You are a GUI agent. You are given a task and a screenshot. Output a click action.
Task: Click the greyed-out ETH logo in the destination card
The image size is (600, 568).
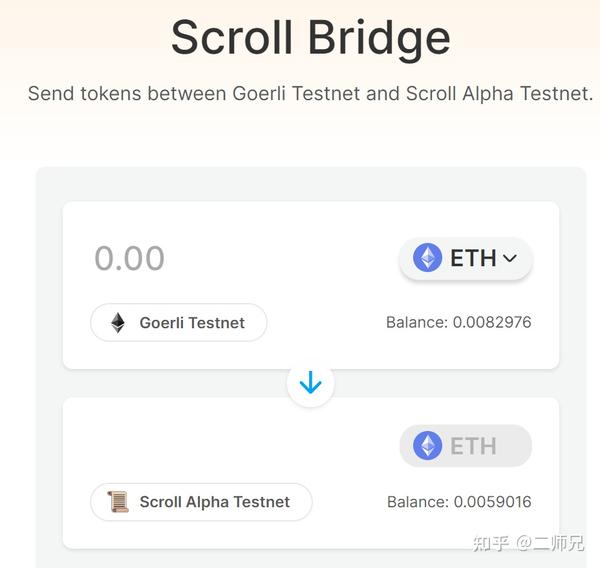[x=428, y=446]
